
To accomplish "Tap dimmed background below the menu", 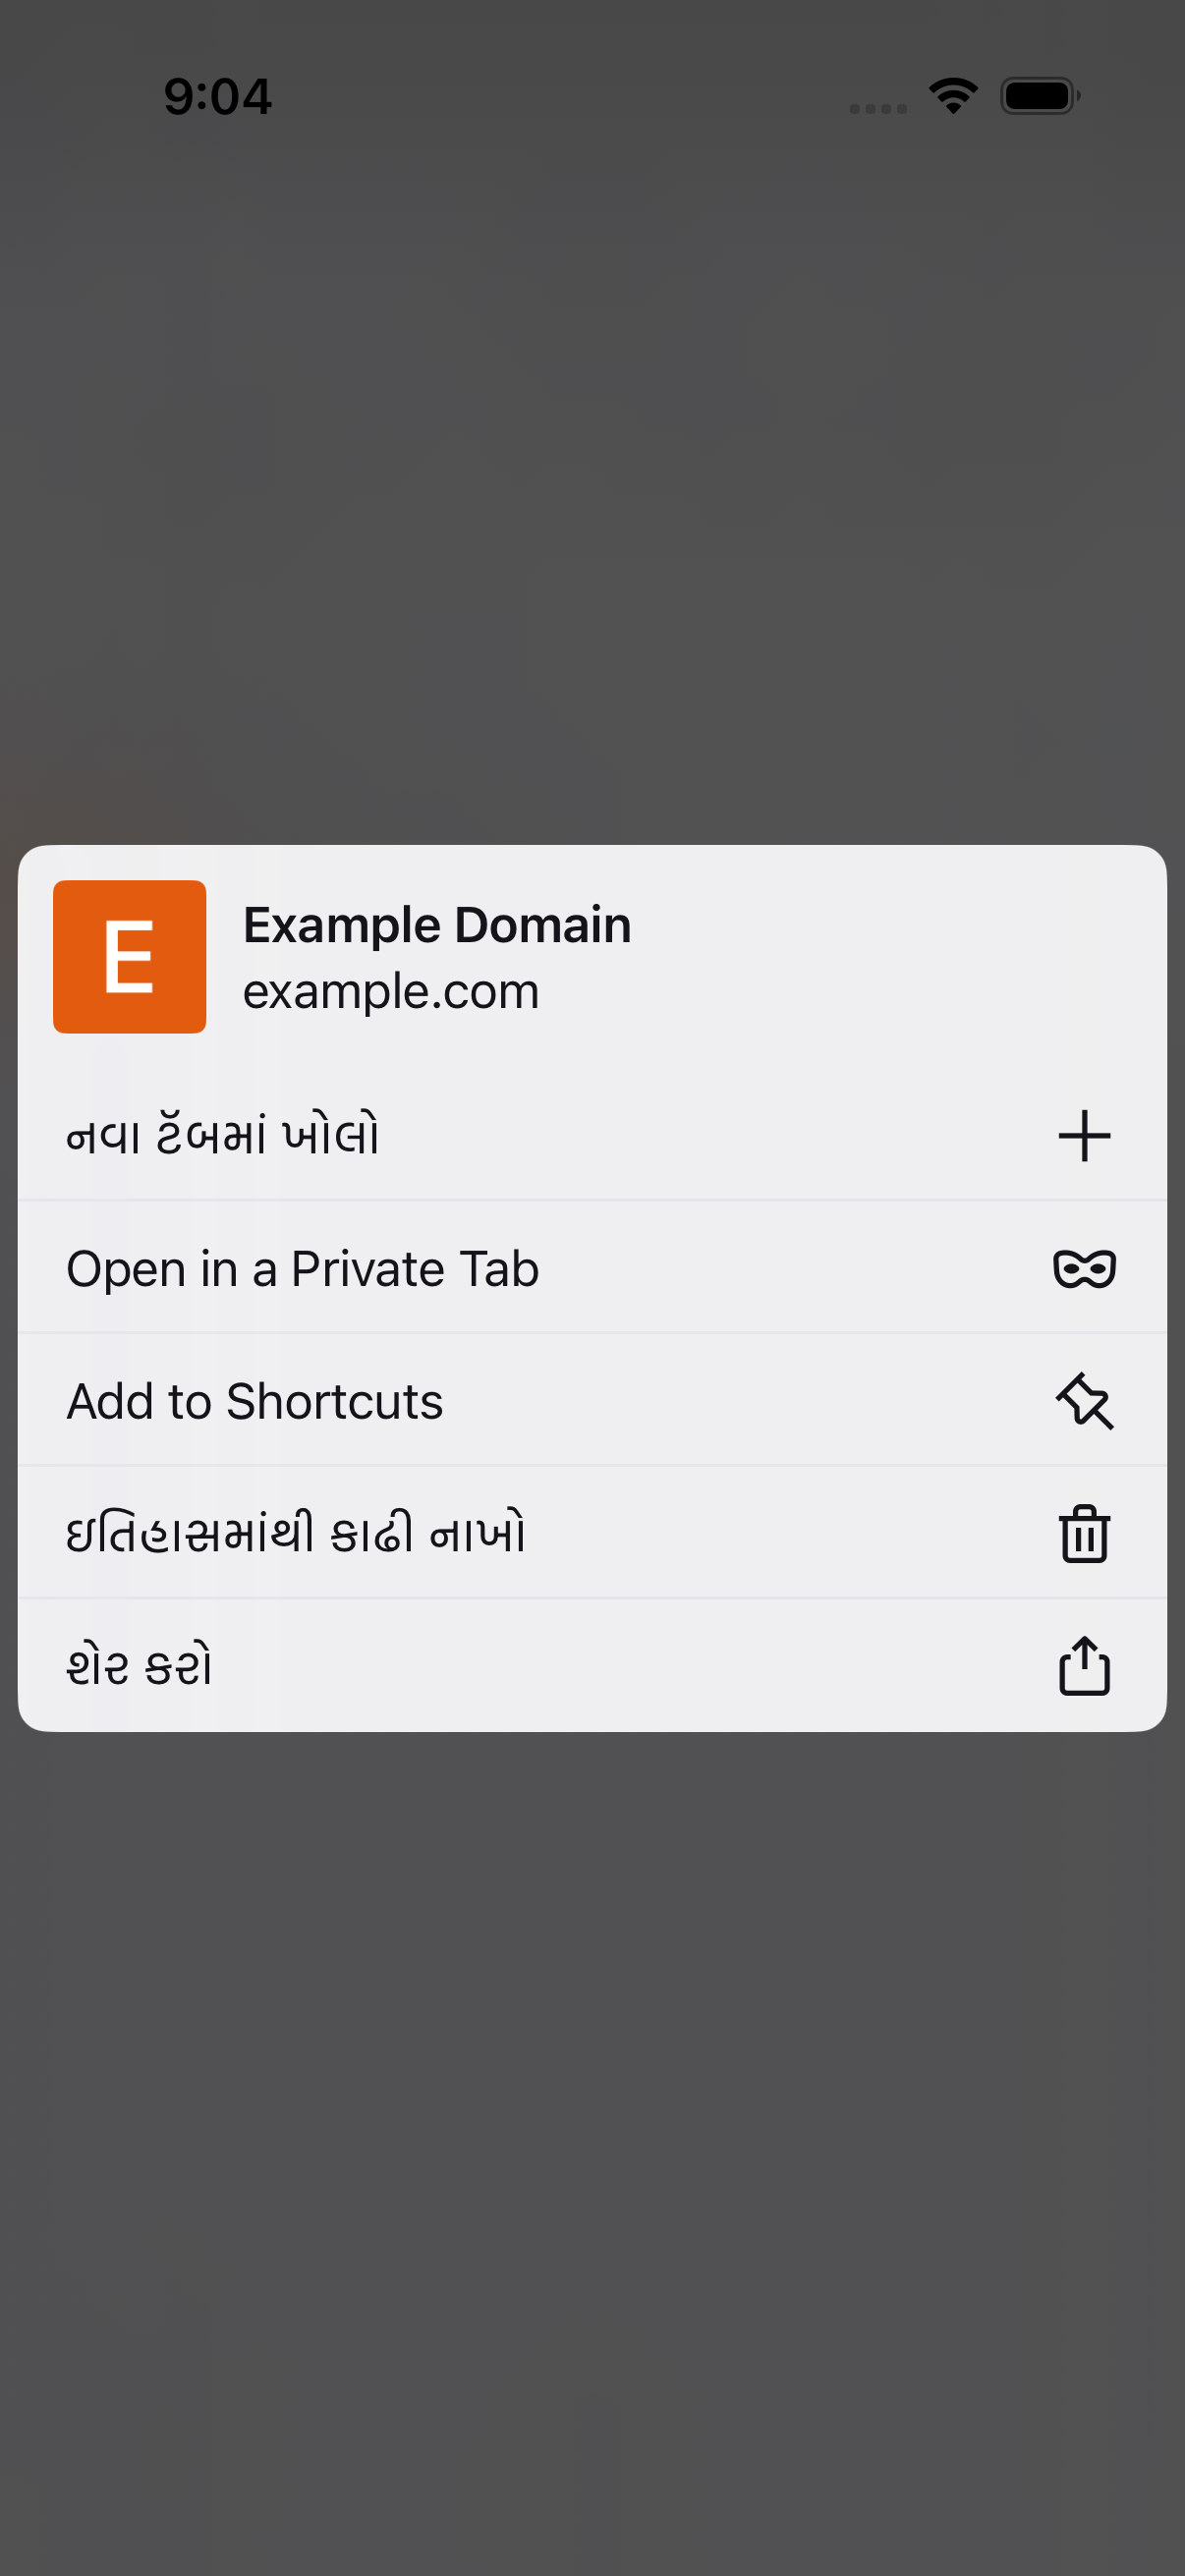I will (592, 2150).
